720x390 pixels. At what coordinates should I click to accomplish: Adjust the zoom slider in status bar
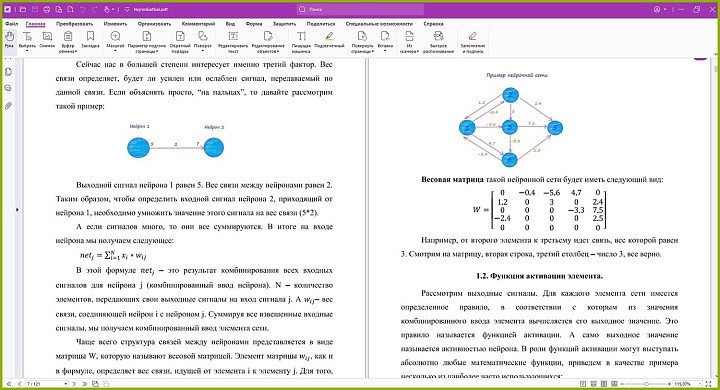646,384
